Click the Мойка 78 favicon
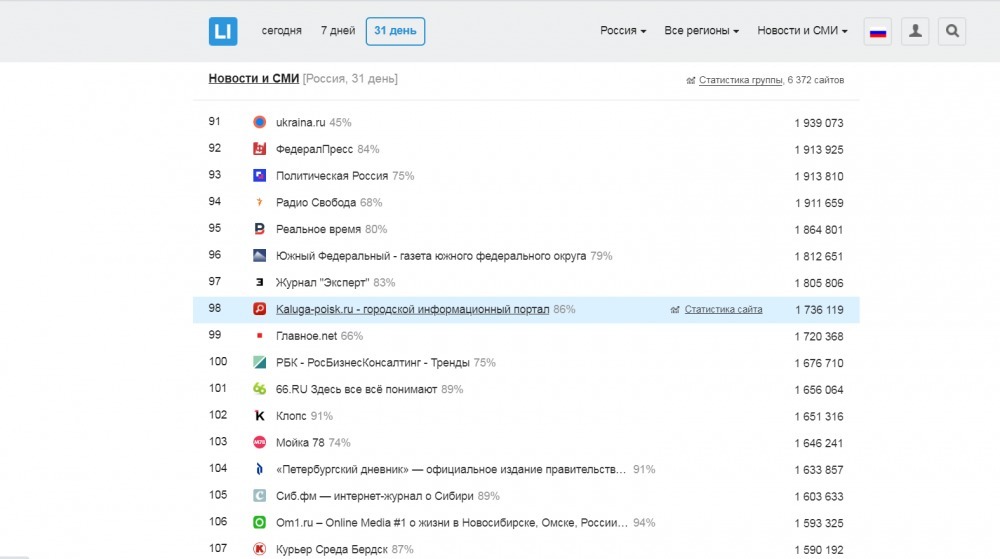Screen dimensions: 1000x559 click(260, 442)
